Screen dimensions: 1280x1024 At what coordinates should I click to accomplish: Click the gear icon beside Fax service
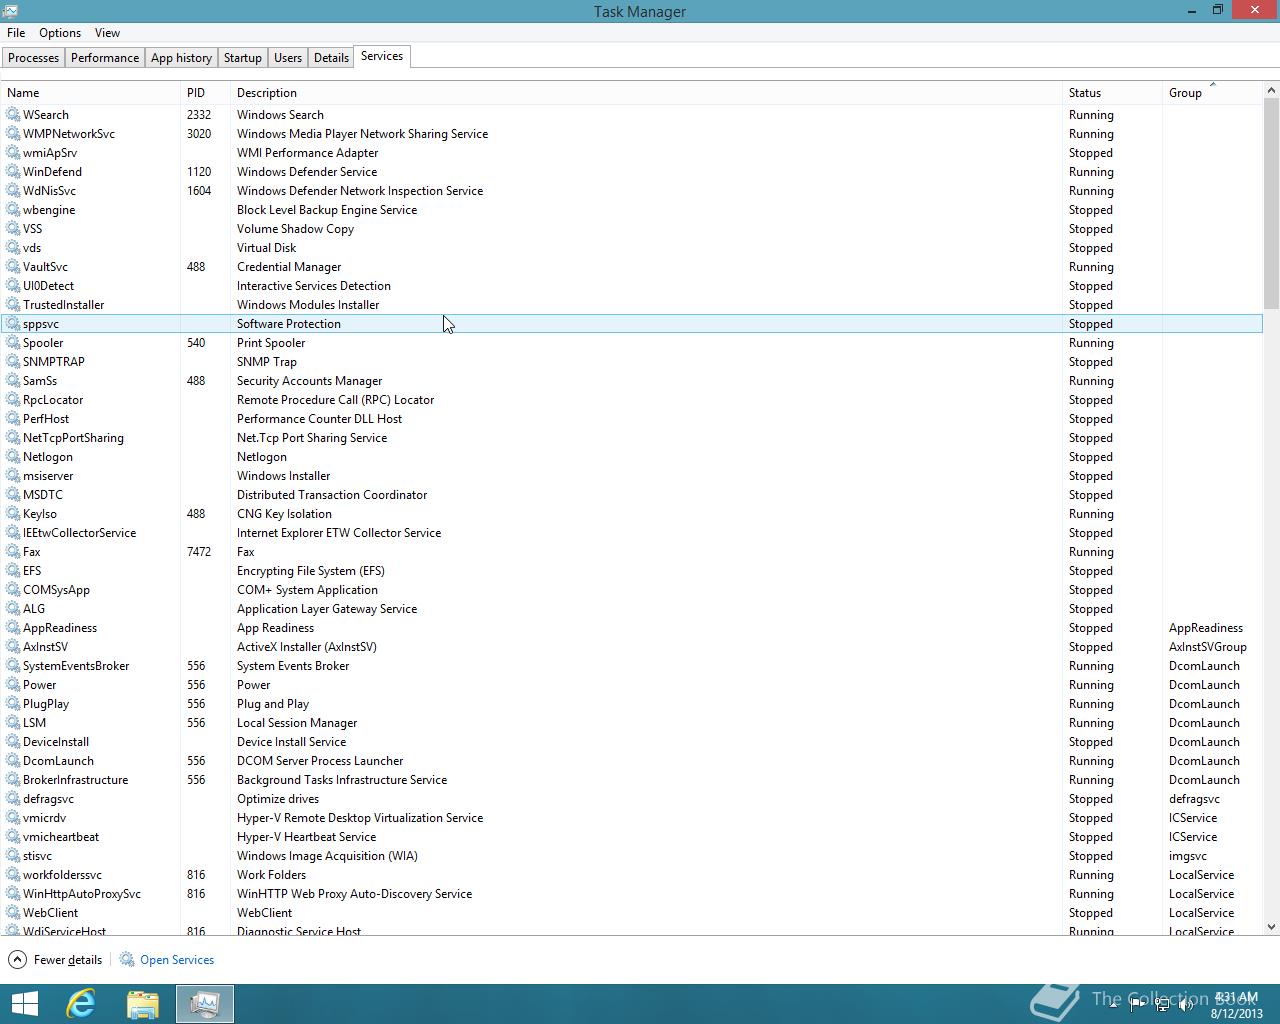[x=13, y=552]
